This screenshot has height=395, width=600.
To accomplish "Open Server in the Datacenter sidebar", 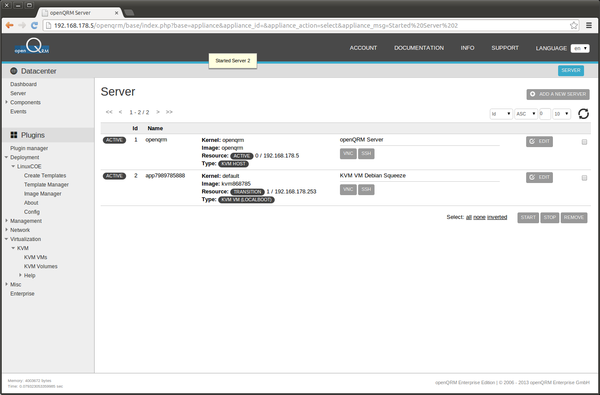I will pyautogui.click(x=18, y=93).
